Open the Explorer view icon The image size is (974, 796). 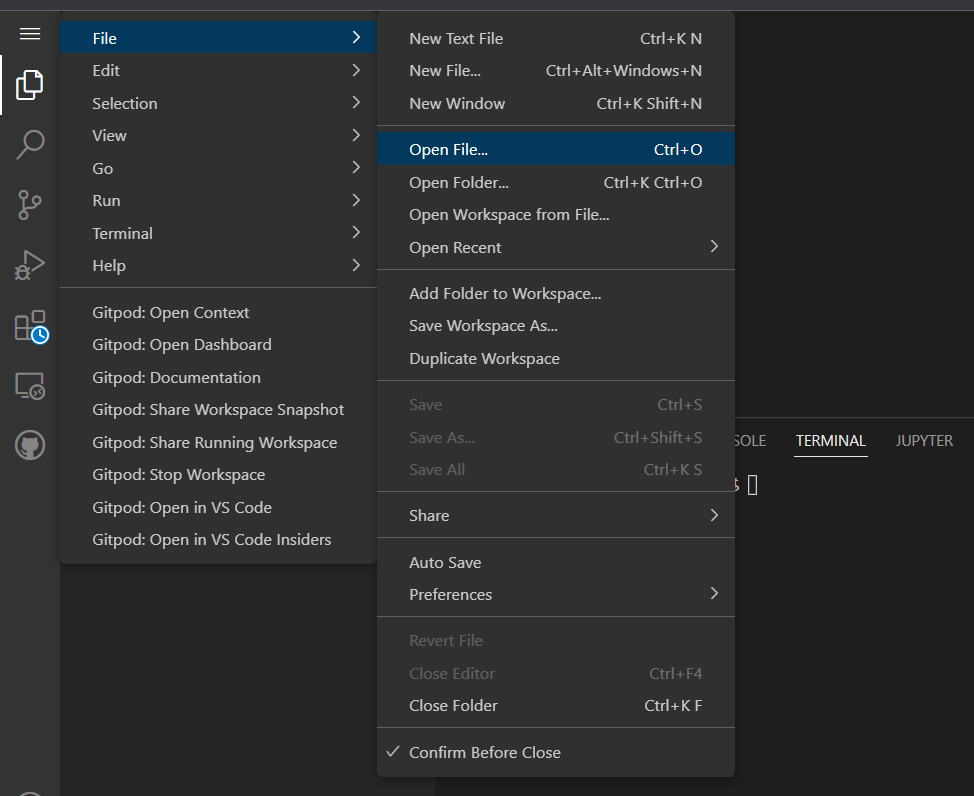(30, 85)
